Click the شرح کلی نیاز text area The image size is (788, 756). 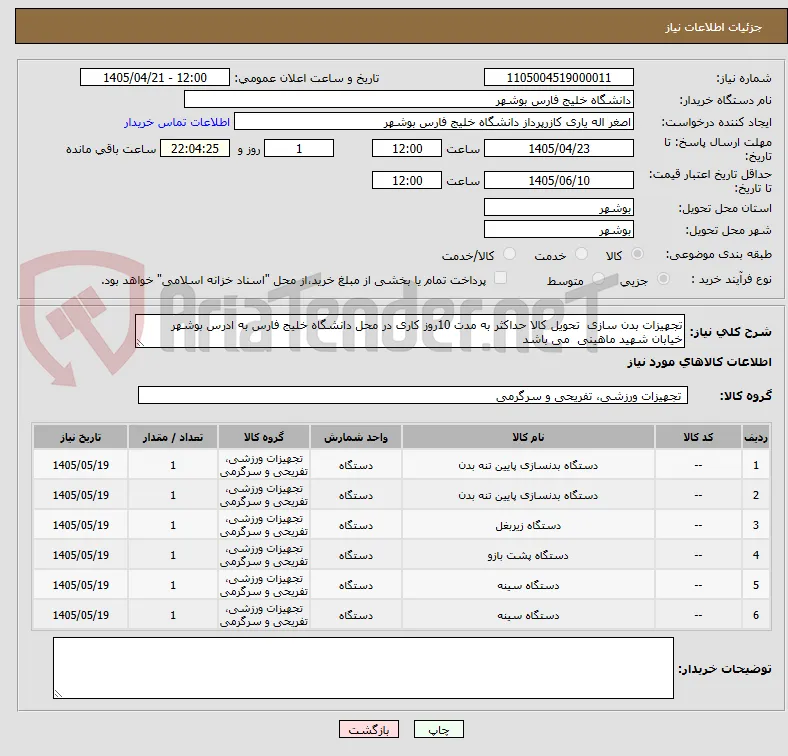click(410, 331)
